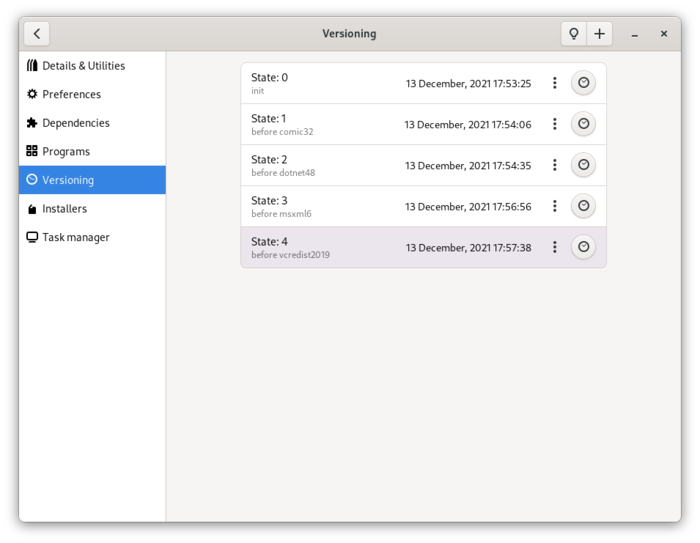
Task: Open the Task manager section
Action: pyautogui.click(x=74, y=237)
